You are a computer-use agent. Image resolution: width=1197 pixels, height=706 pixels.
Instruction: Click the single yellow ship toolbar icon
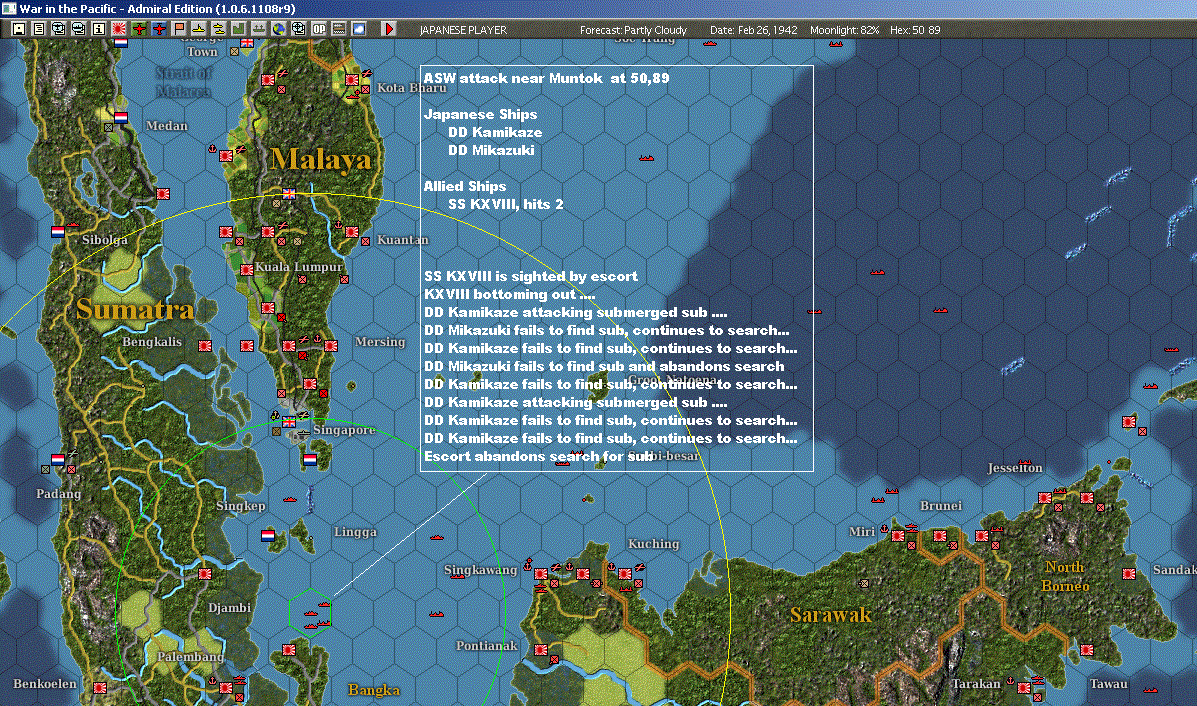(x=198, y=29)
